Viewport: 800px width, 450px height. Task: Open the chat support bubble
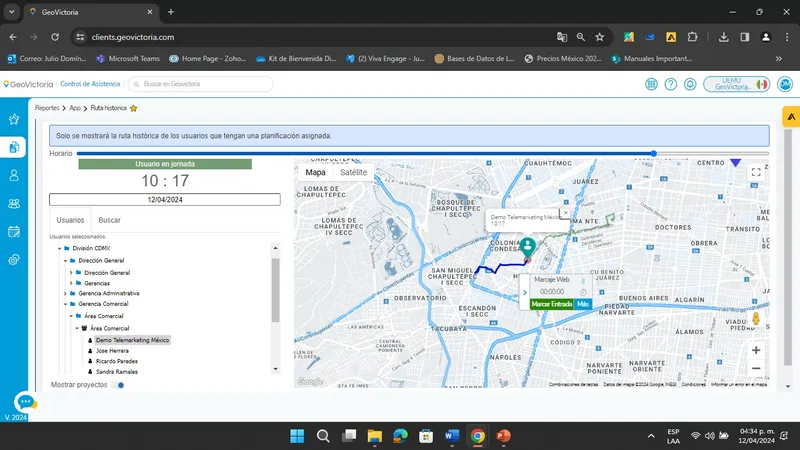click(x=26, y=402)
